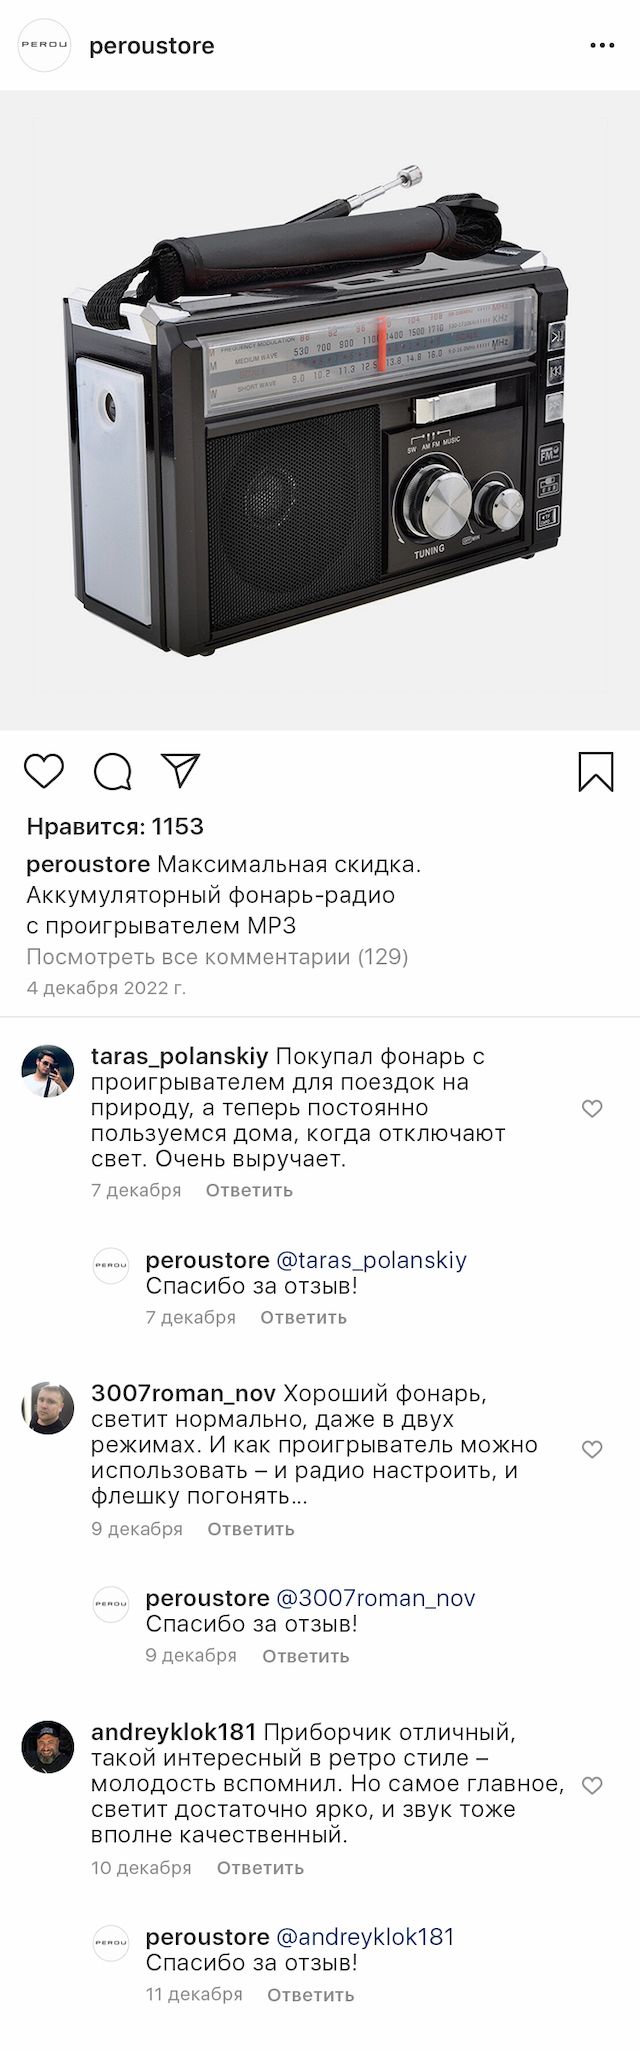This screenshot has width=640, height=2050.
Task: Open taras_polanskiy's avatar
Action: point(48,1071)
